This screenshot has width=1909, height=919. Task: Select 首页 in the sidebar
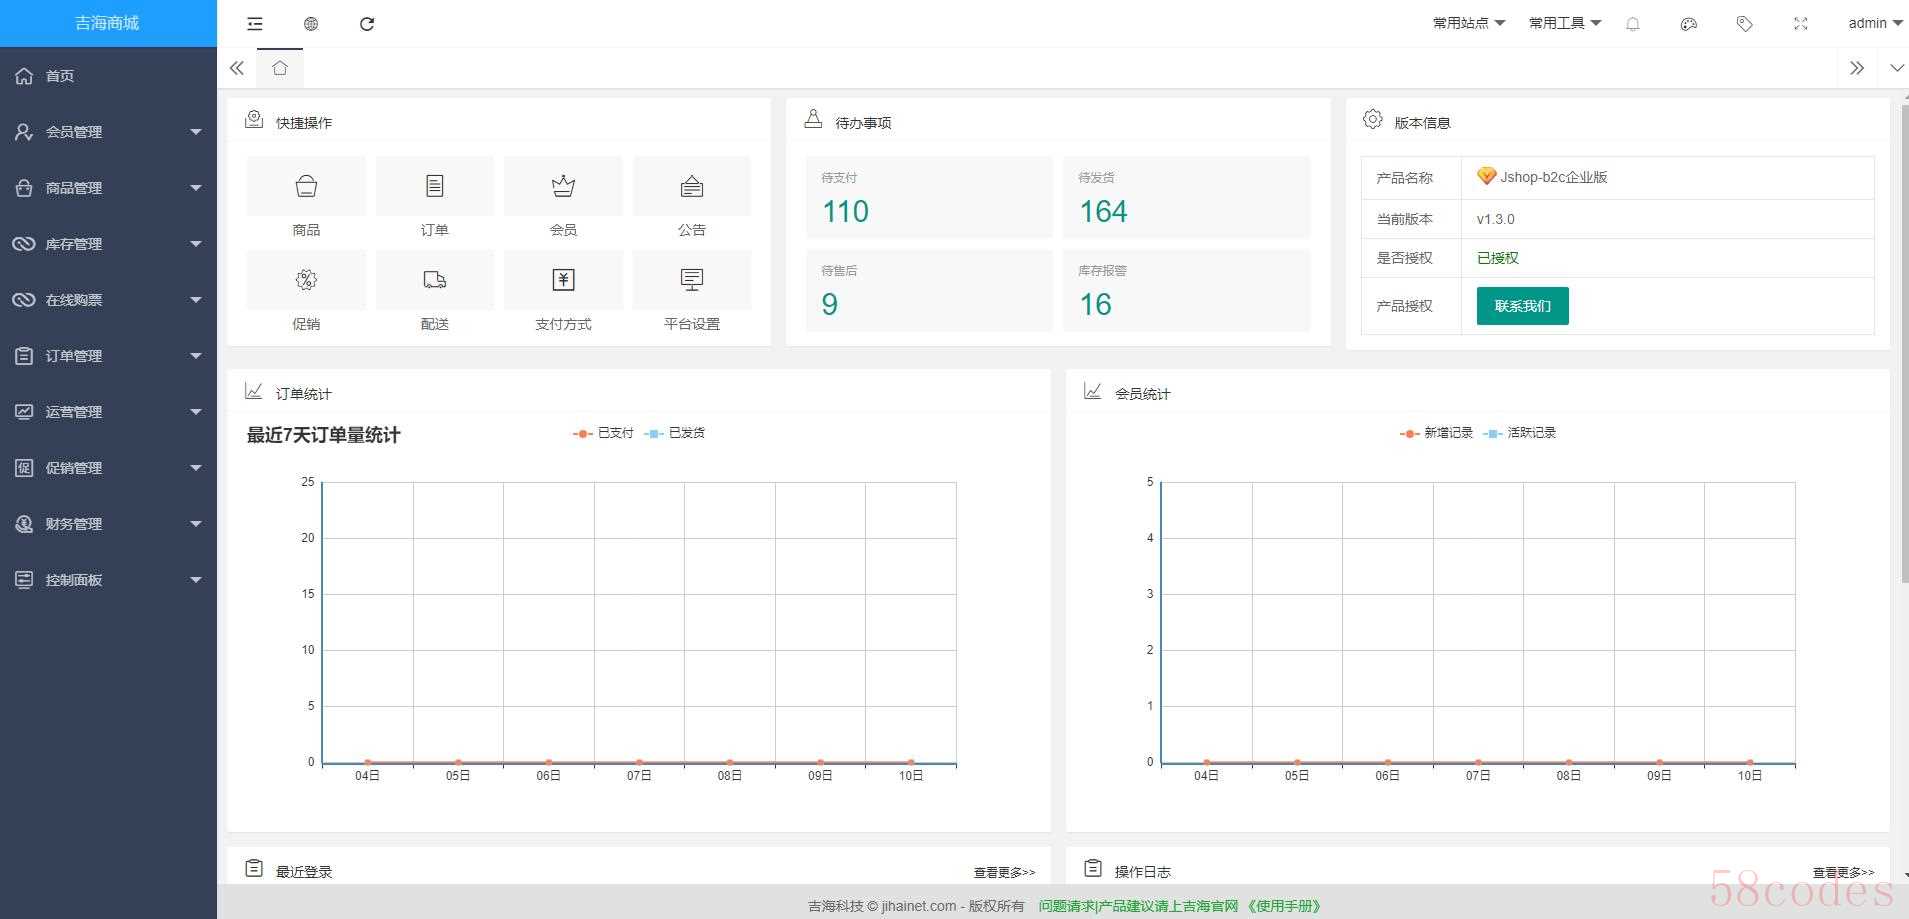[60, 76]
